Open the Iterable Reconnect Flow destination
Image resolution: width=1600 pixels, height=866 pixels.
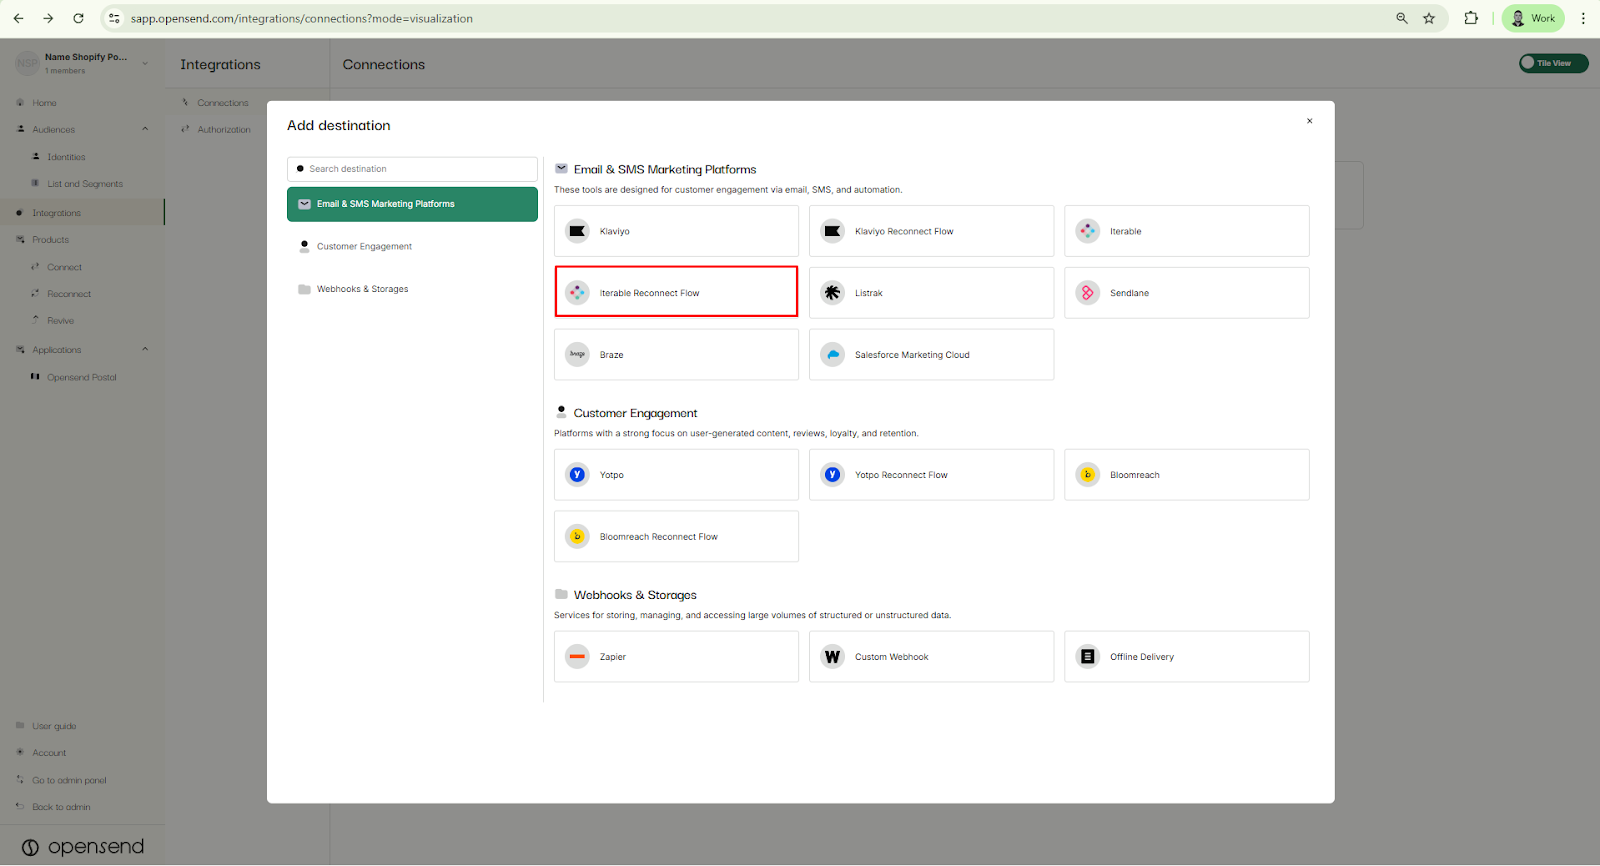click(x=676, y=292)
